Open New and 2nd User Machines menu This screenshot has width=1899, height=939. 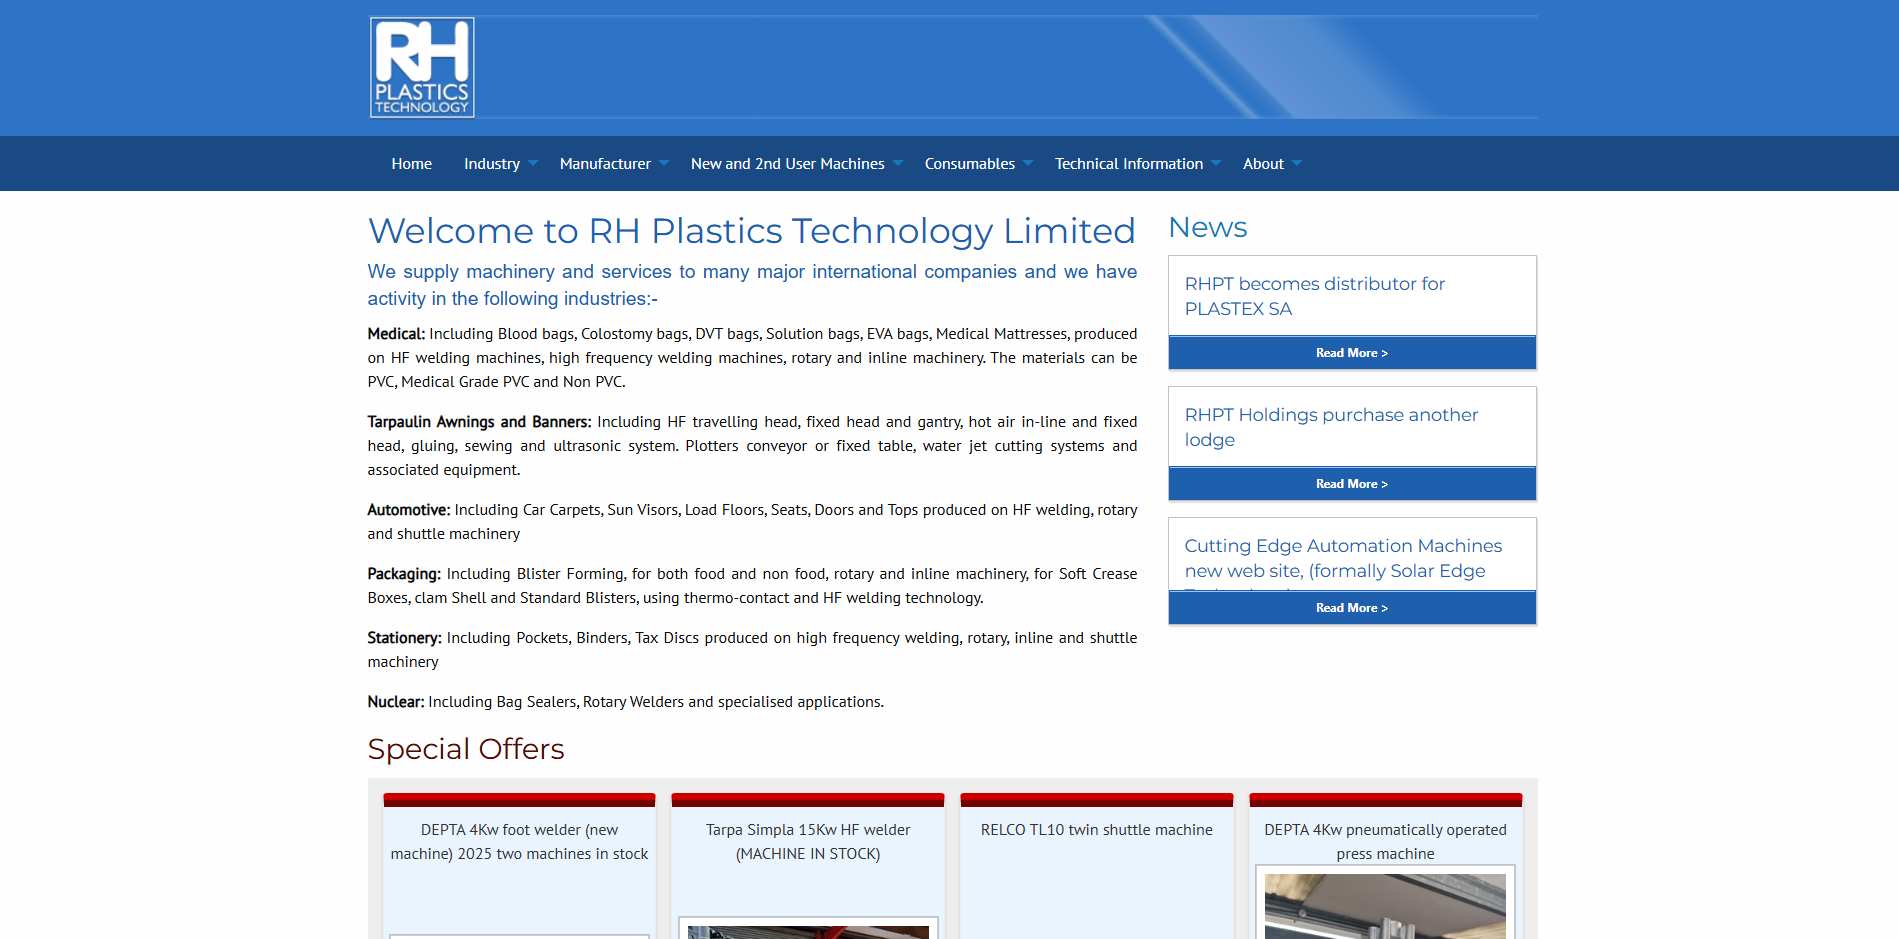pos(787,164)
